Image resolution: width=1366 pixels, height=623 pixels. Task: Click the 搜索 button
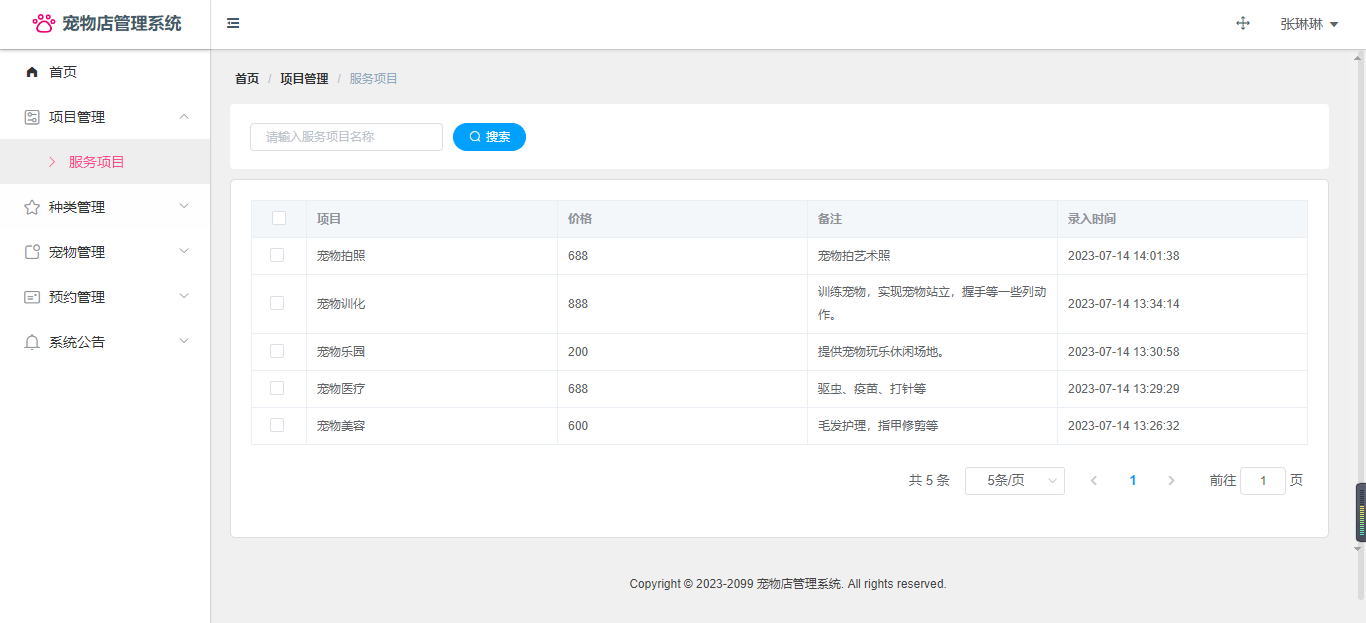(489, 137)
